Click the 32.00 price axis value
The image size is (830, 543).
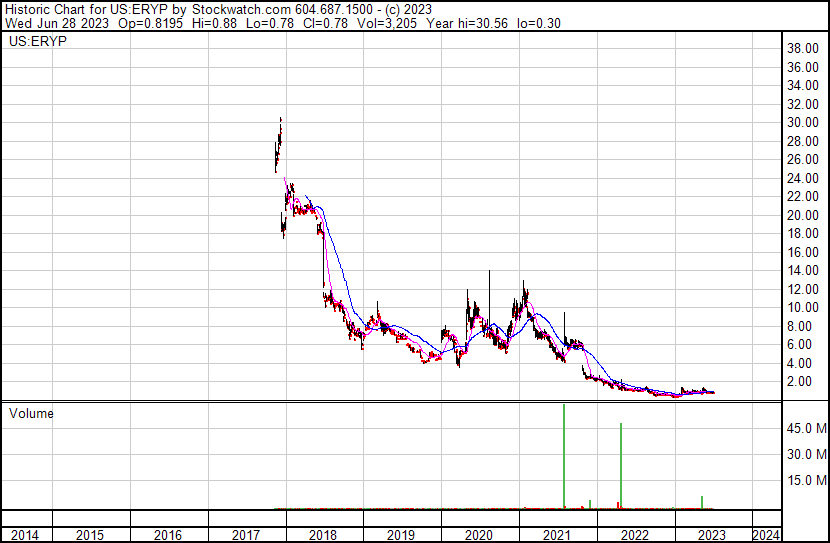click(803, 104)
